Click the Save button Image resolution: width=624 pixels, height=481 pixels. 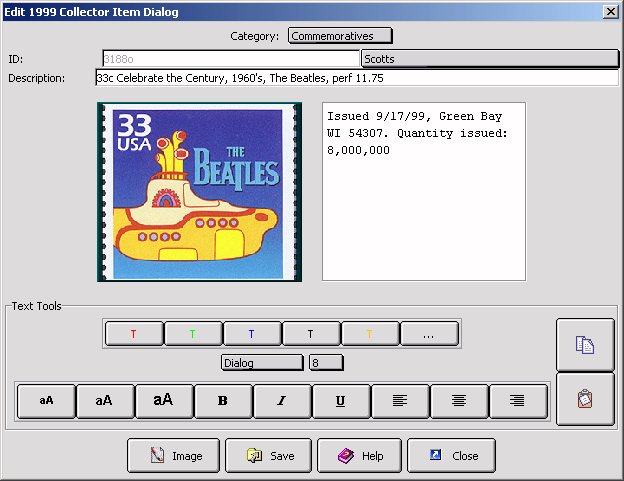[x=268, y=456]
